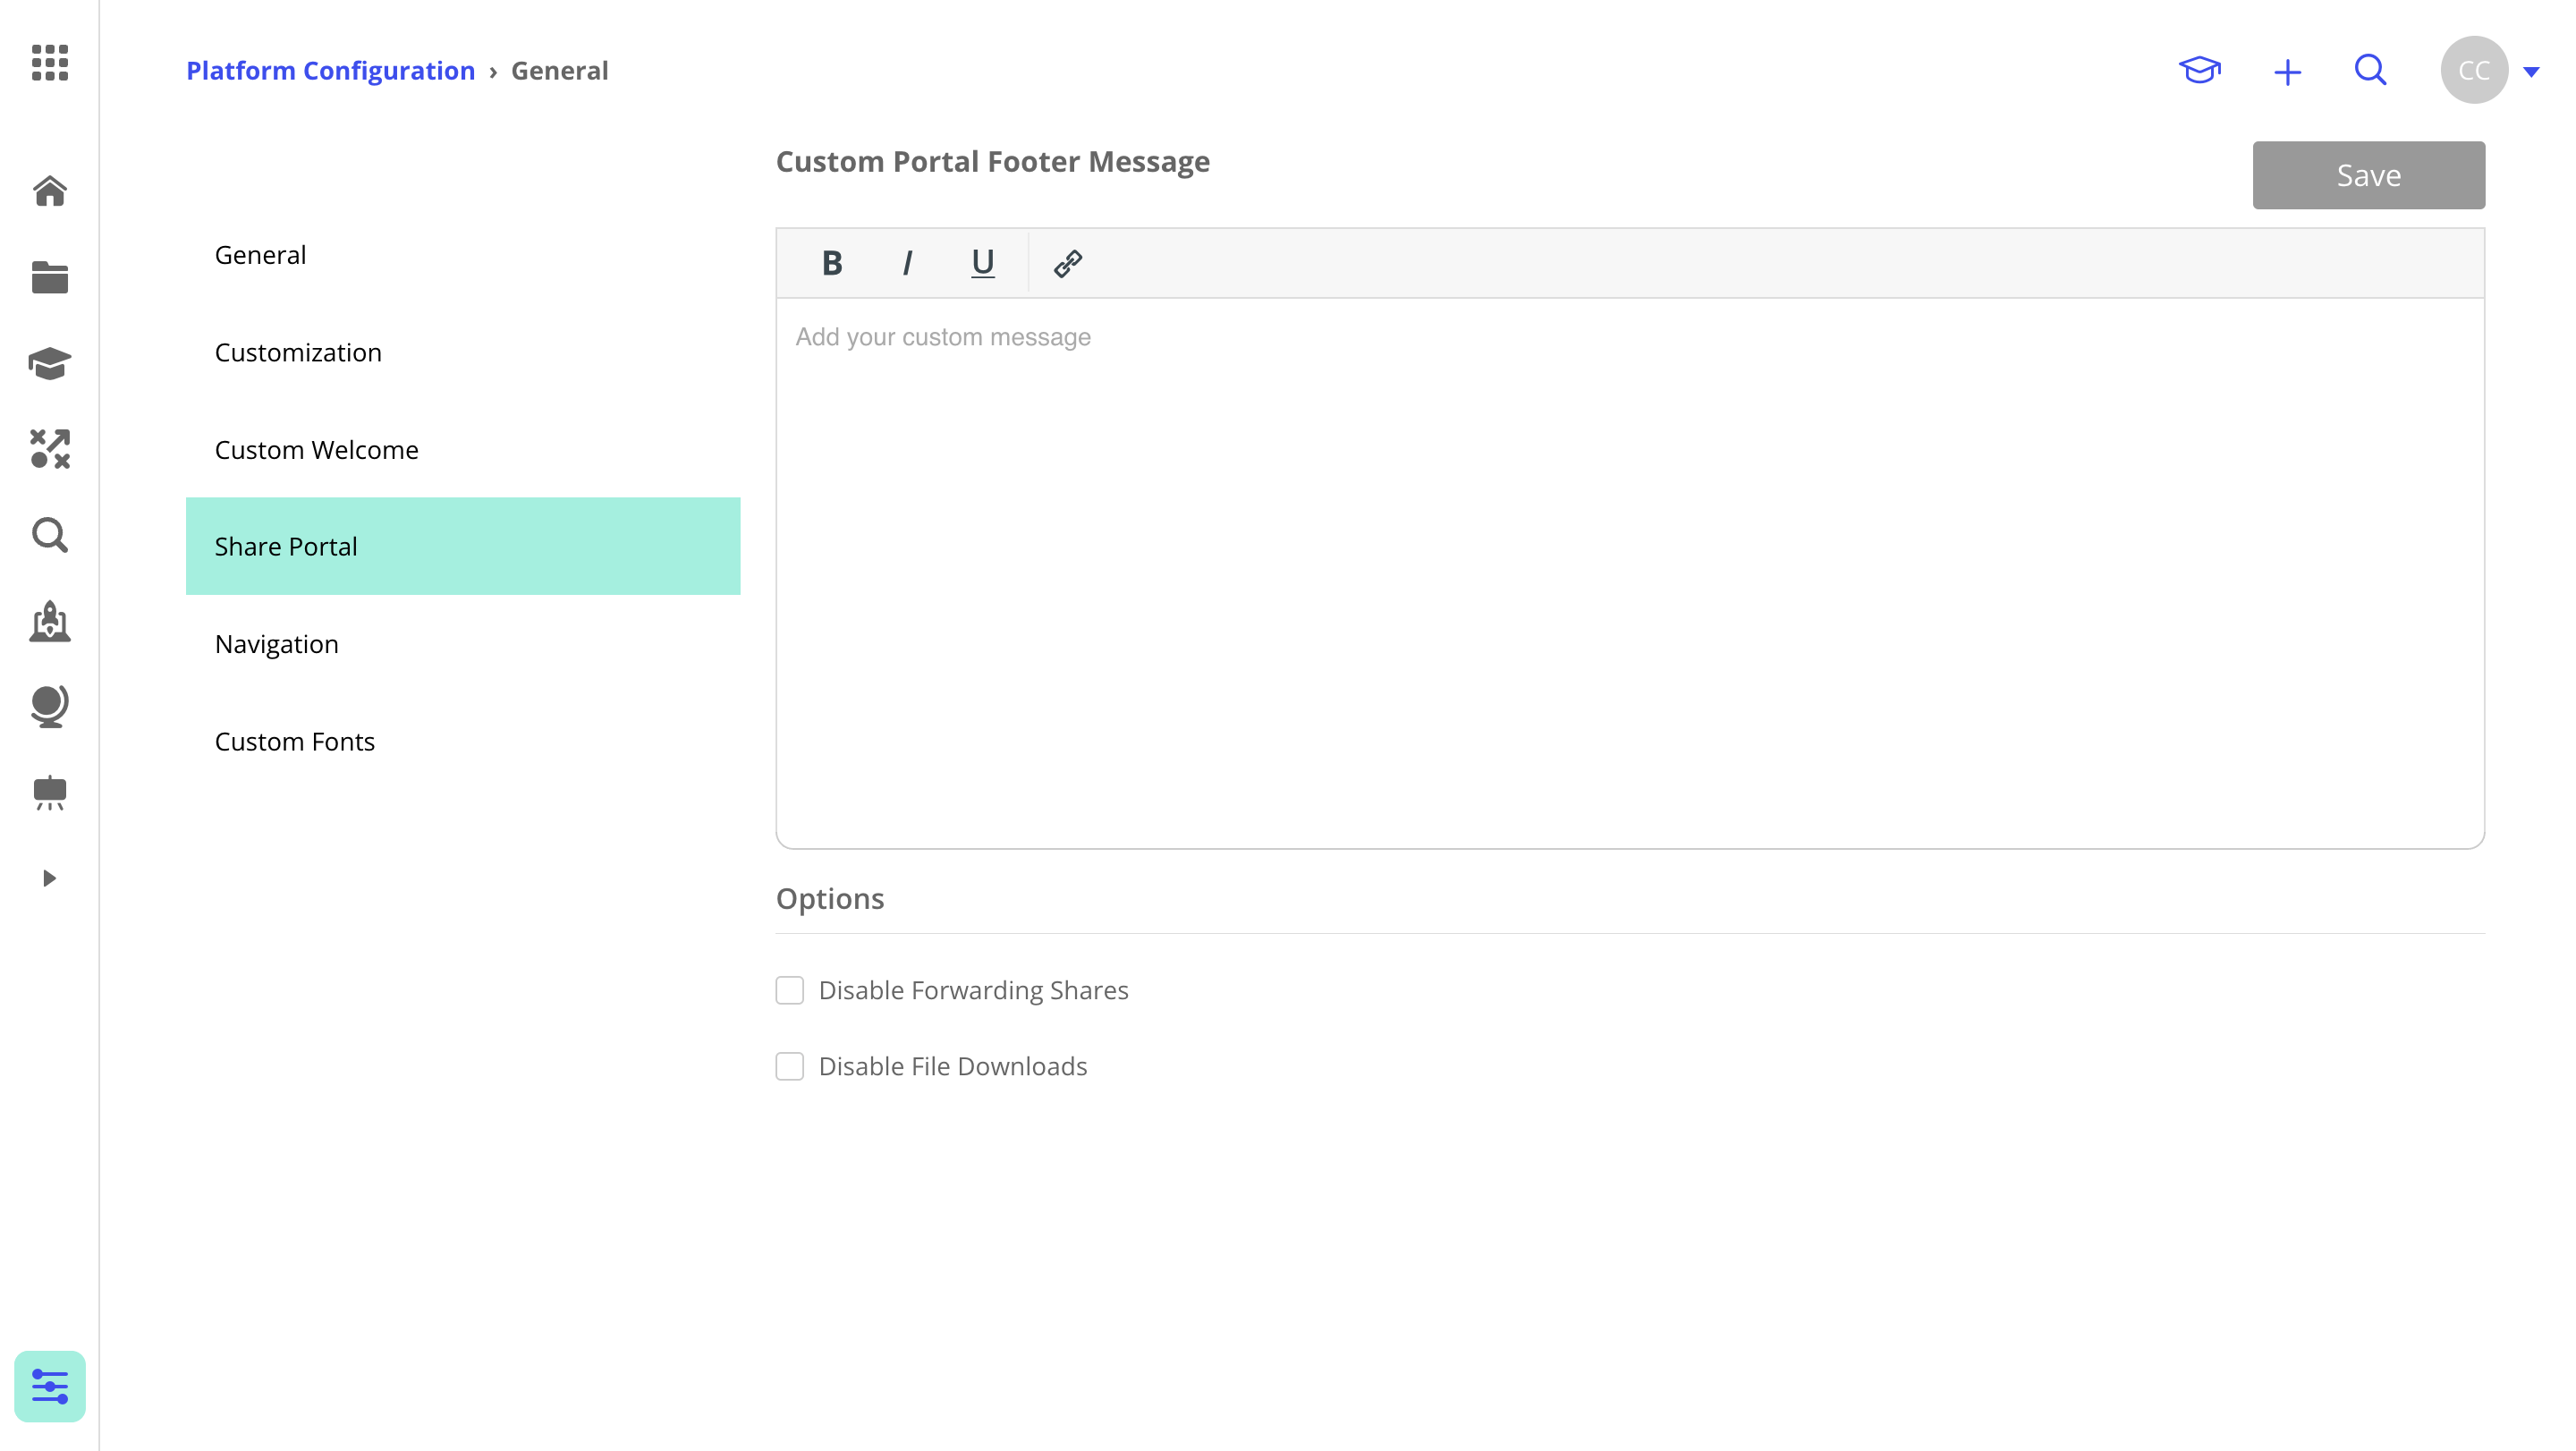Screen dimensions: 2576x1451
Task: Click the presentation easel sidebar icon
Action: (x=49, y=793)
